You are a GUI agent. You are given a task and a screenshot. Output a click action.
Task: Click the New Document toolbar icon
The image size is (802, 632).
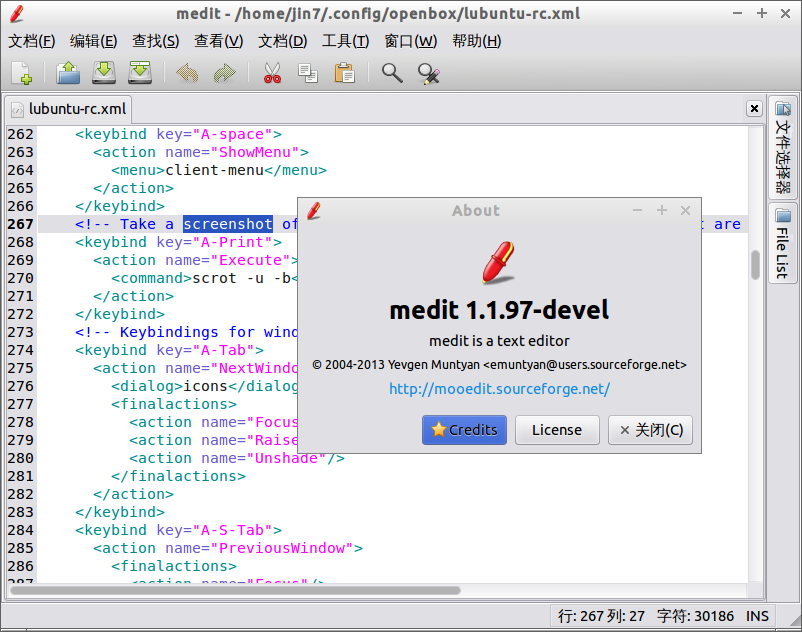22,73
